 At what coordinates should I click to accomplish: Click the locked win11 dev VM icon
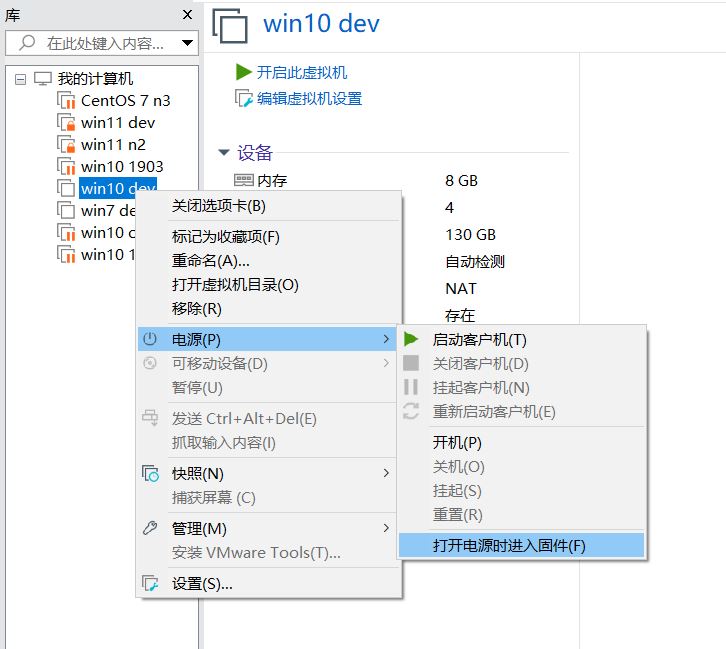click(x=66, y=123)
